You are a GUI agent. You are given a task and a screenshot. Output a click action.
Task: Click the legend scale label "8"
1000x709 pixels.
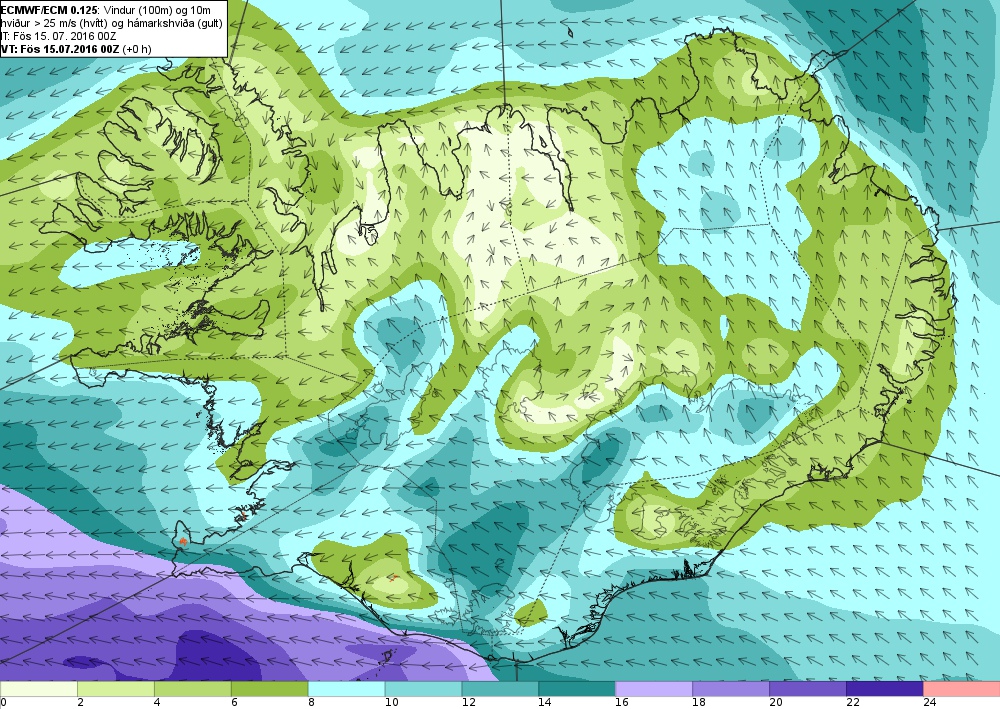(x=311, y=703)
